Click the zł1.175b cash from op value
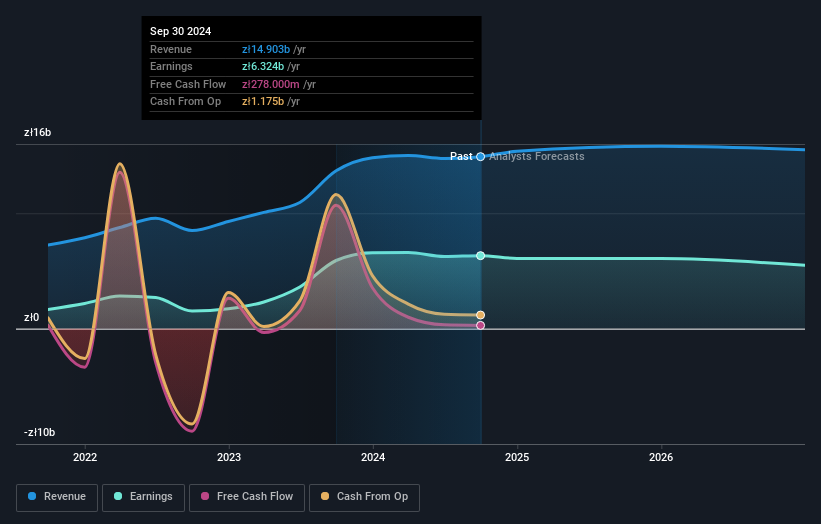821x524 pixels. [263, 102]
